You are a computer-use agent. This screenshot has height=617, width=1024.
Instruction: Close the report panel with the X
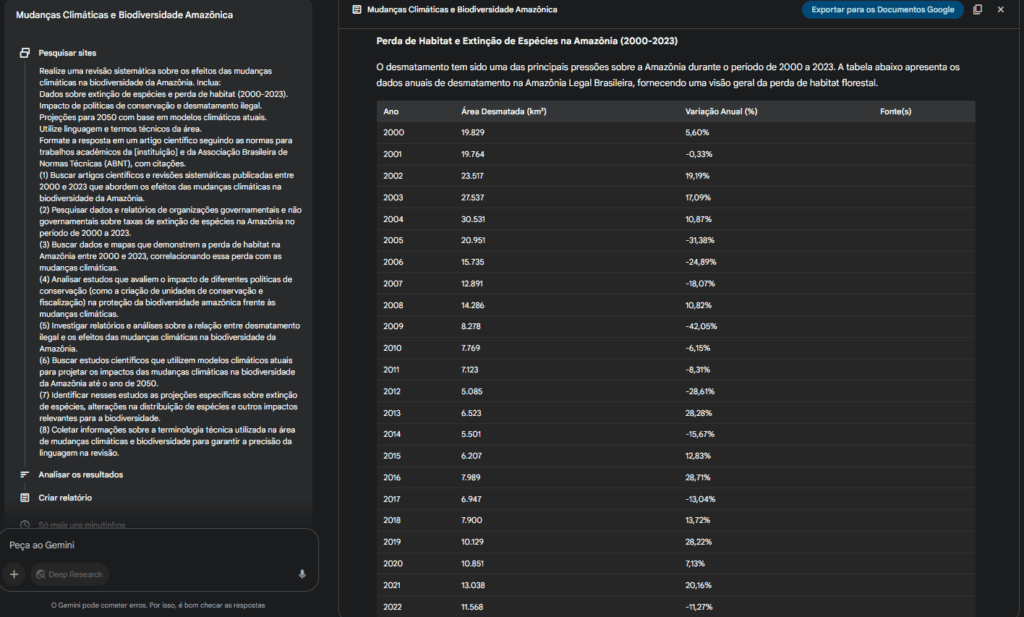point(999,9)
